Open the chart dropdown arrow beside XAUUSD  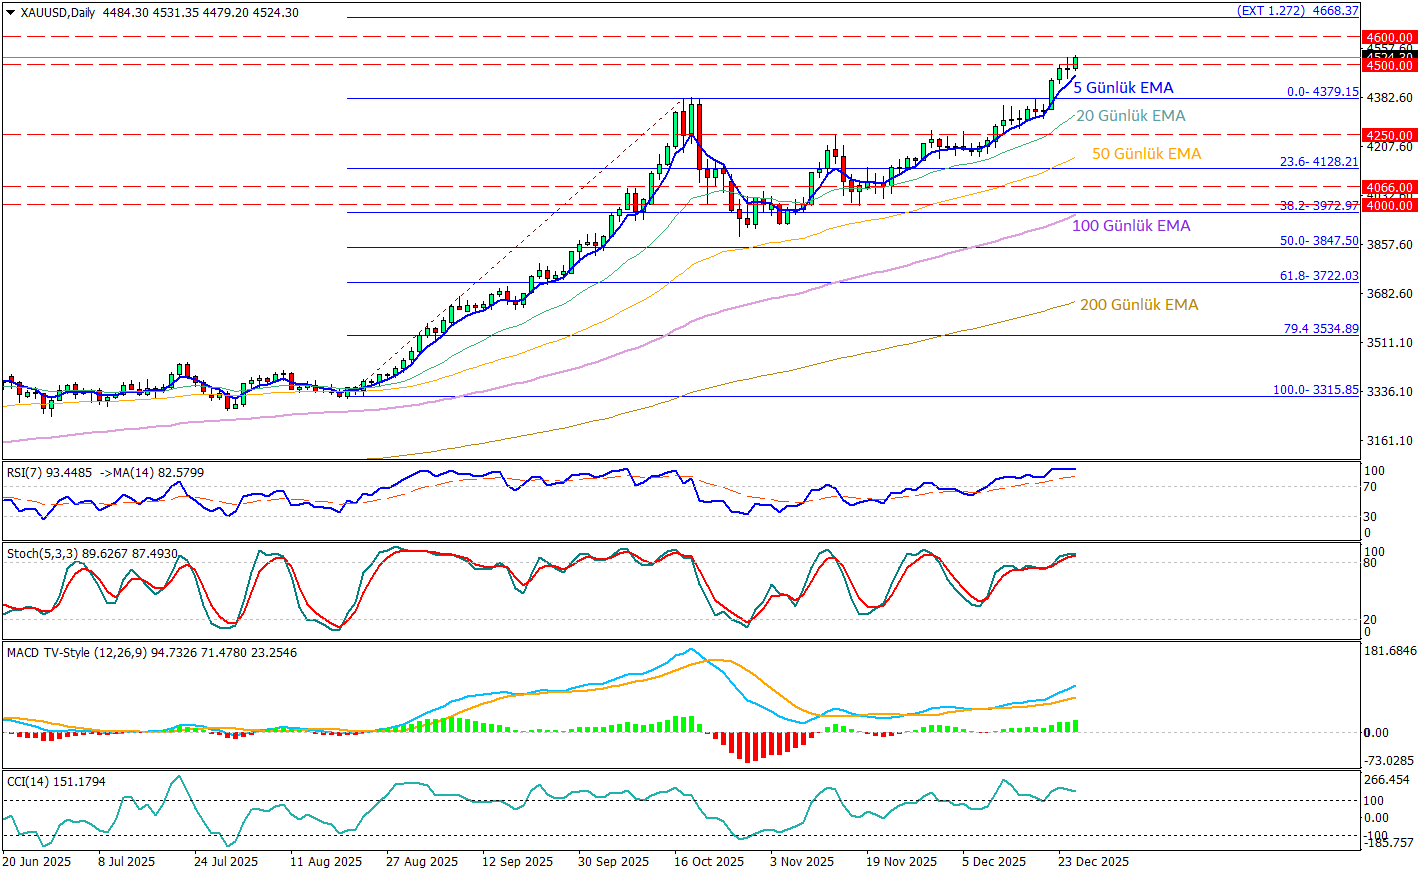coord(10,13)
